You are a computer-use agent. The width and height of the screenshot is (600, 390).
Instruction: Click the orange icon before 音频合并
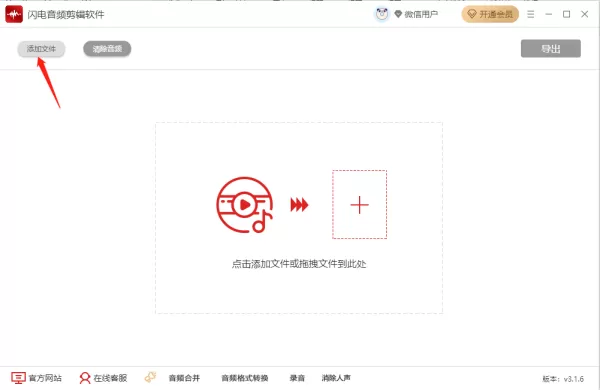click(150, 377)
